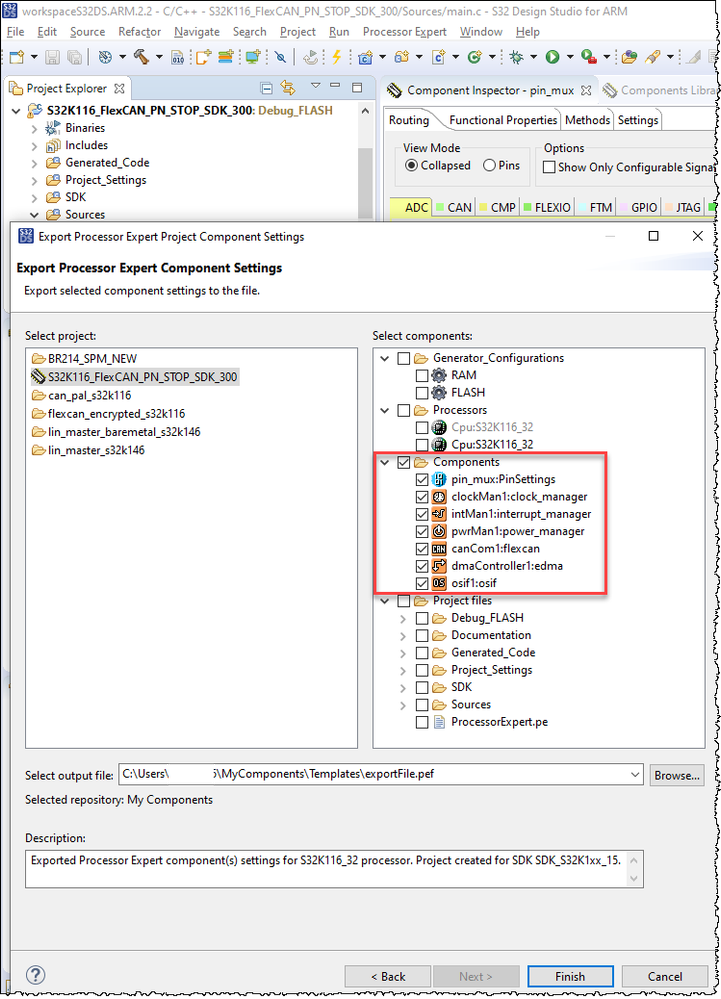The height and width of the screenshot is (999, 721).
Task: Click the pwrMan1 power_manager component icon
Action: tap(439, 531)
